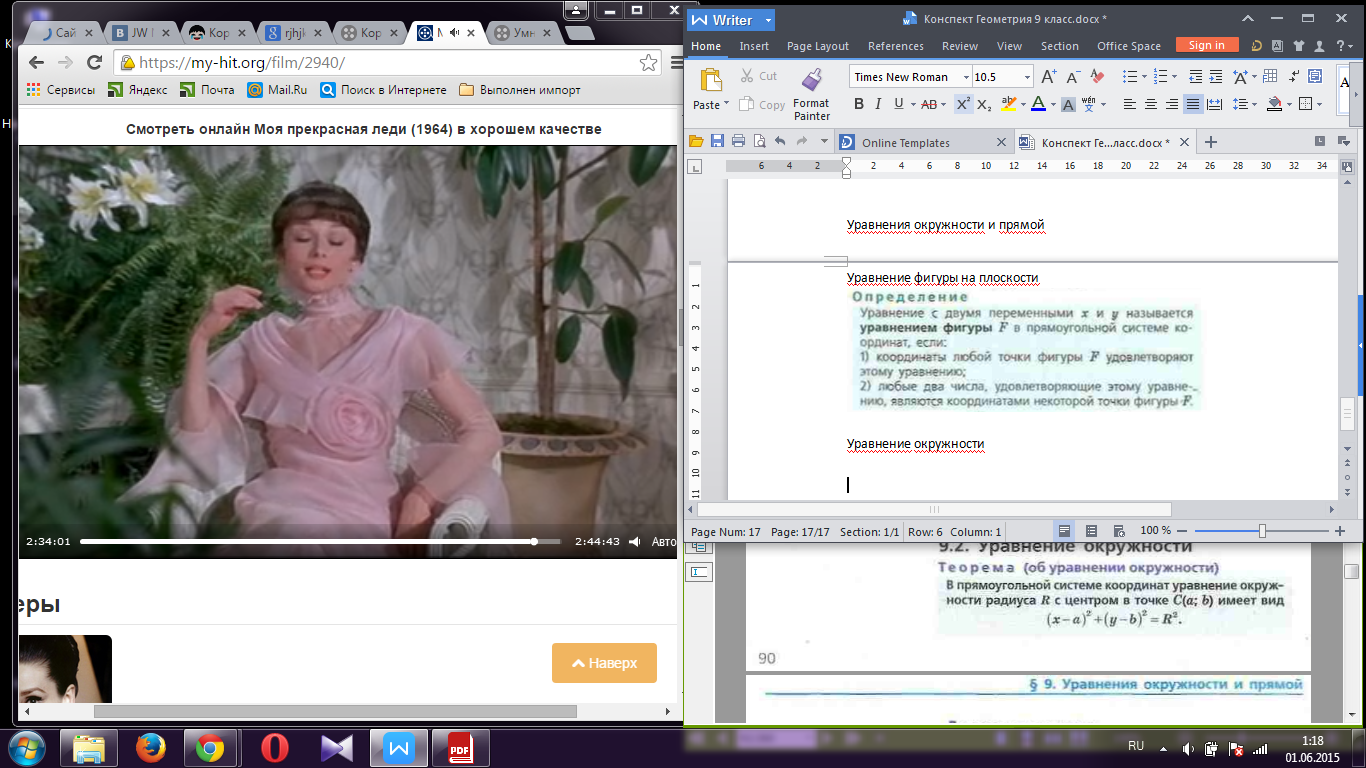
Task: Open the Page Layout ribbon tab
Action: tap(817, 46)
